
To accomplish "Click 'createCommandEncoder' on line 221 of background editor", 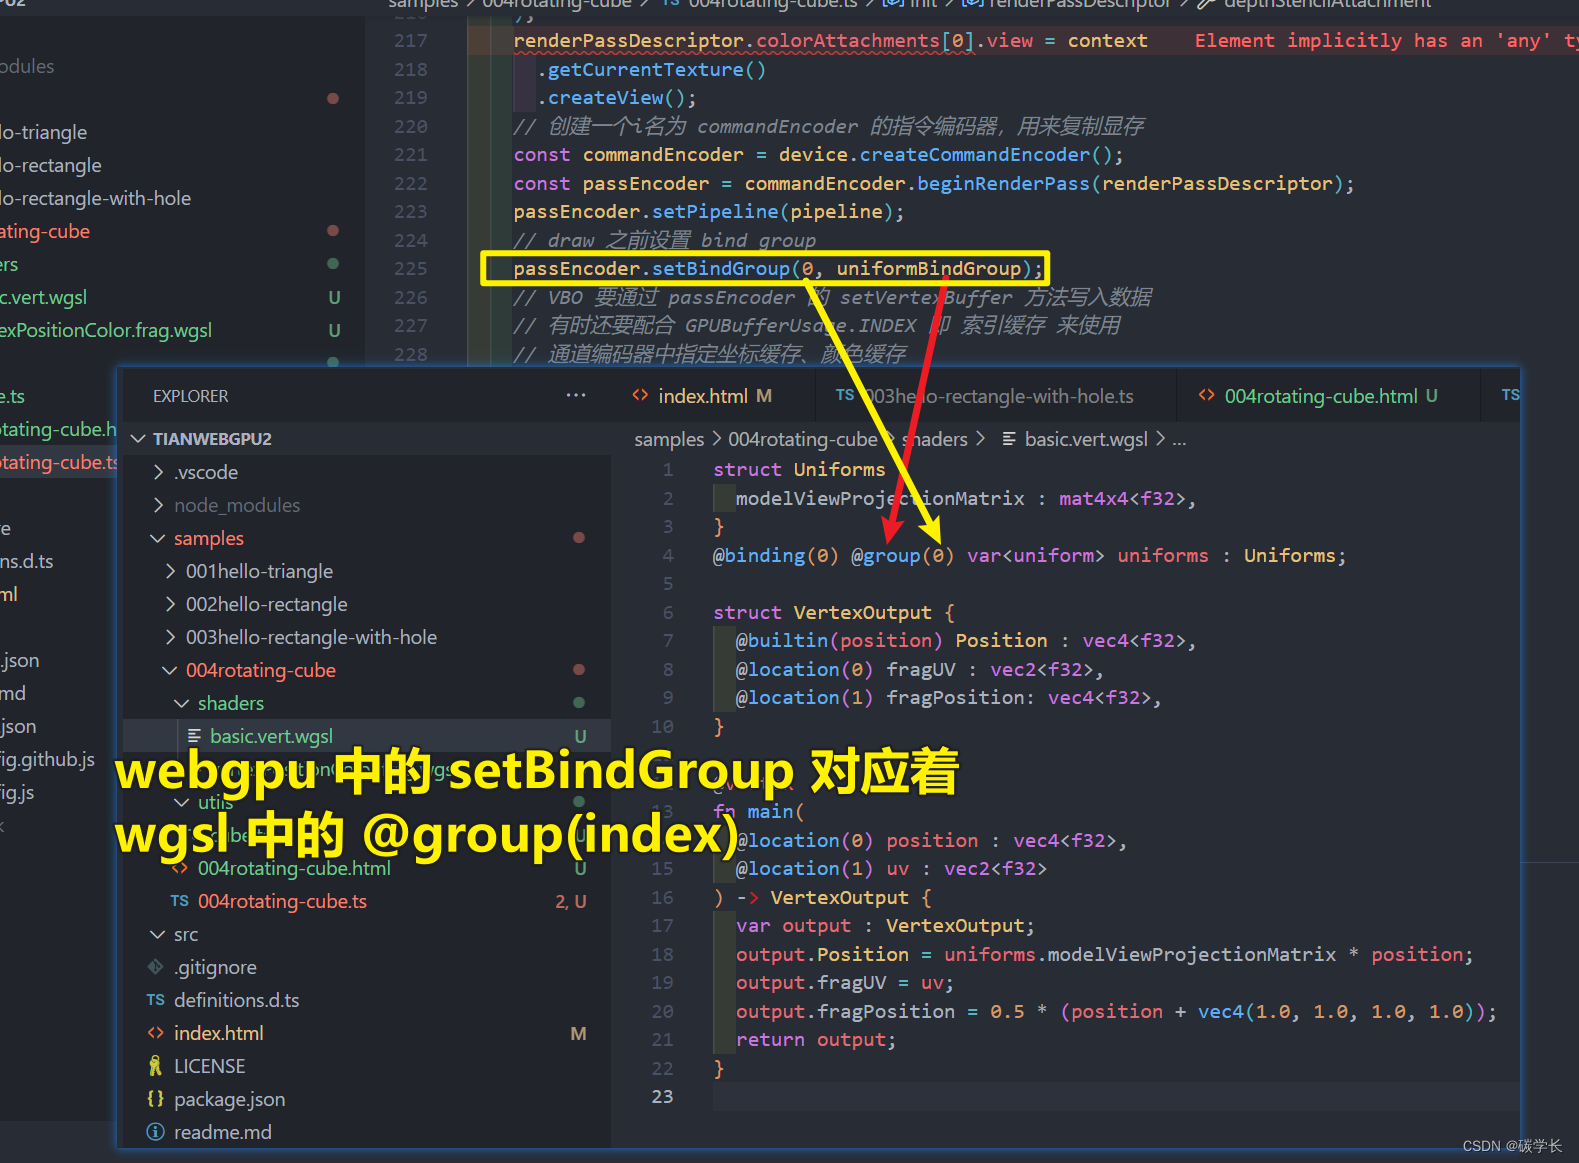I will 974,155.
